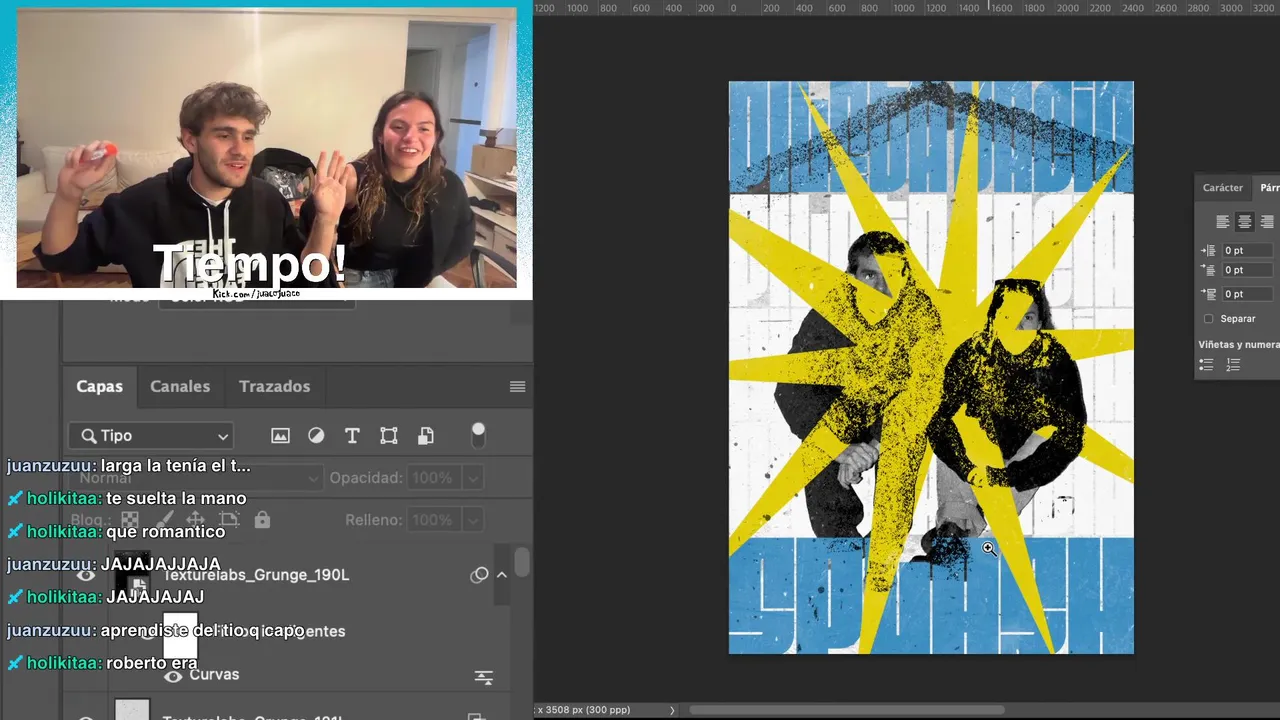
Task: Click the 'Viñetas y numera' section label
Action: [x=1239, y=344]
